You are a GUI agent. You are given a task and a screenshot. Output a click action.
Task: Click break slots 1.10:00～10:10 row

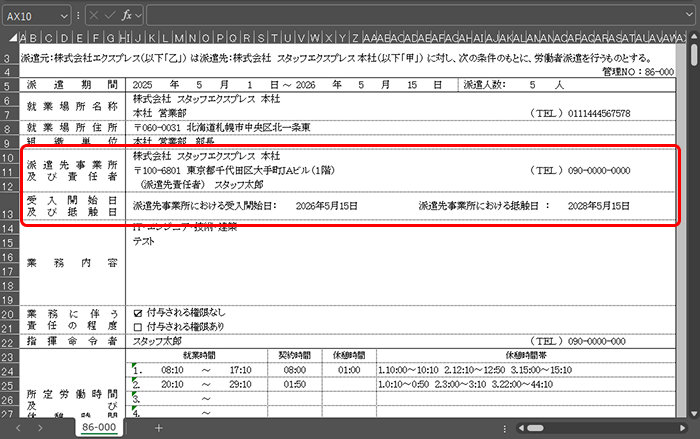475,370
